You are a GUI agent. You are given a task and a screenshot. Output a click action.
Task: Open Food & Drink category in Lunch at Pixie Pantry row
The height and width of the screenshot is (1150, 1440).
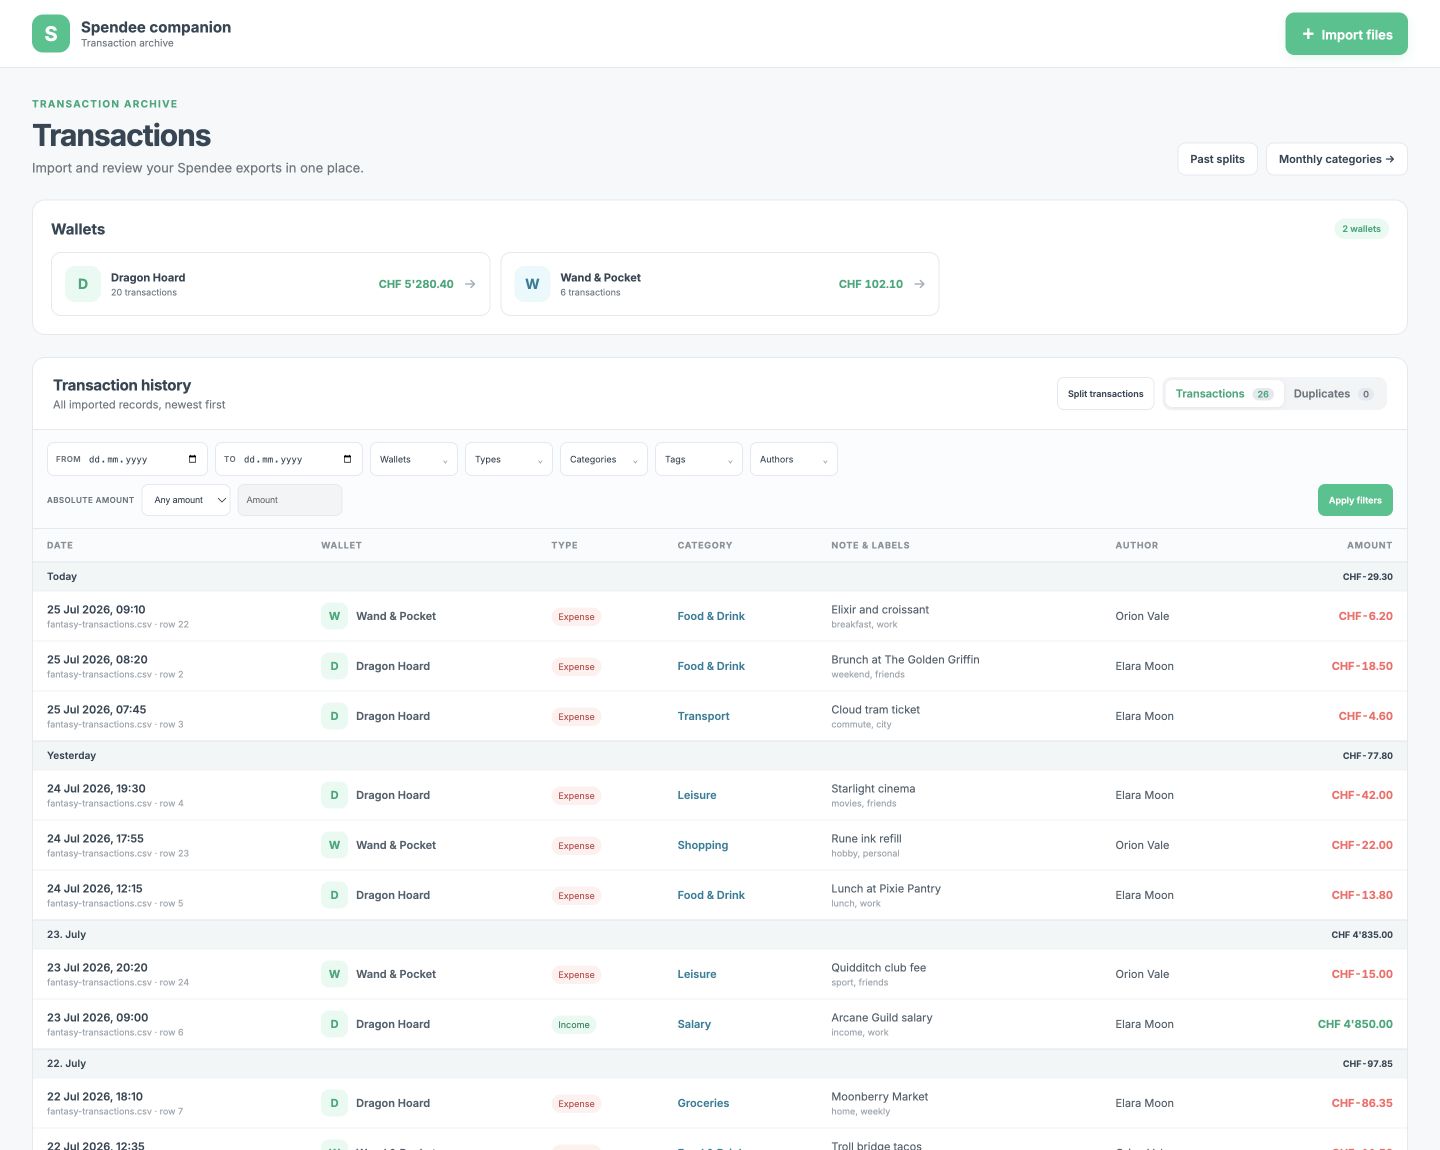711,895
